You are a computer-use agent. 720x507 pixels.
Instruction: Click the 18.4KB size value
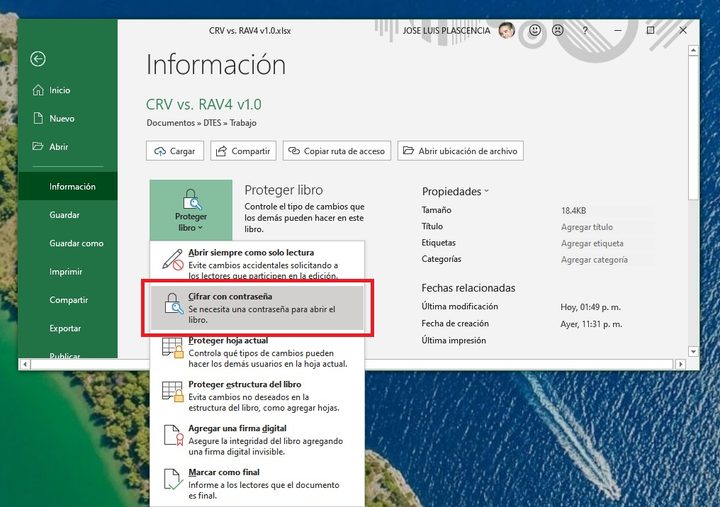click(x=574, y=210)
